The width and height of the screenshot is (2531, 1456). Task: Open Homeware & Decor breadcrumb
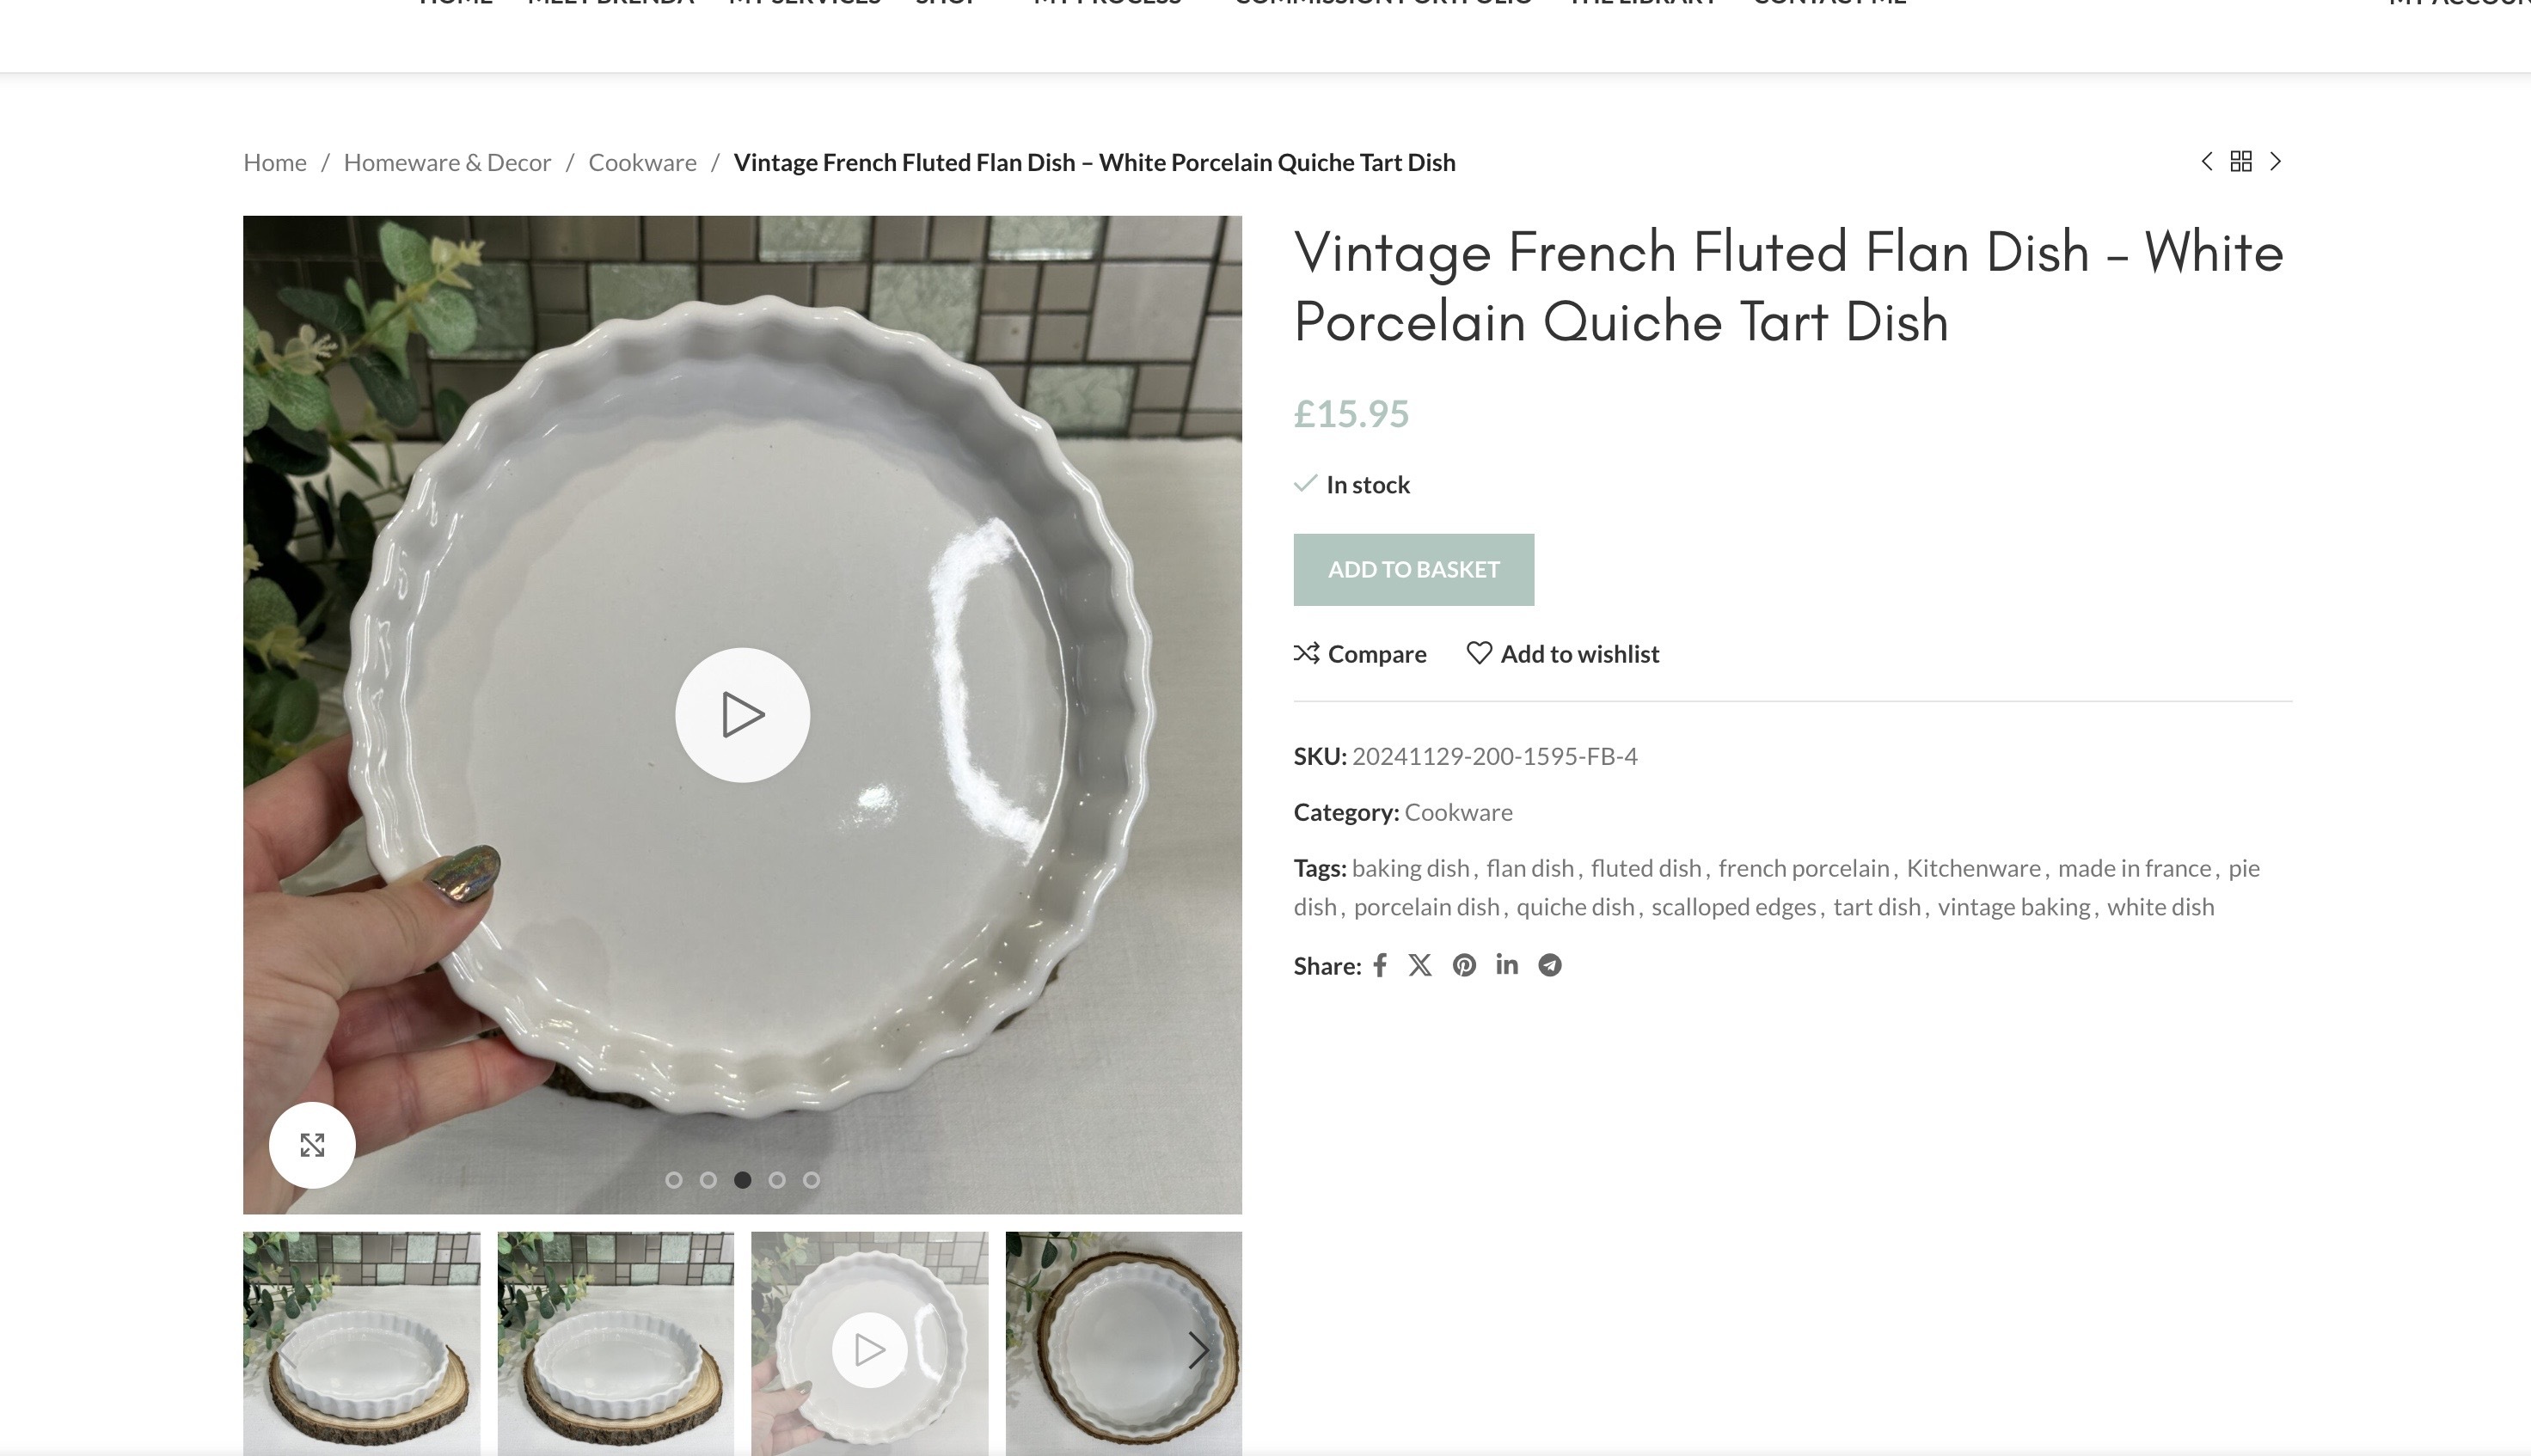447,163
